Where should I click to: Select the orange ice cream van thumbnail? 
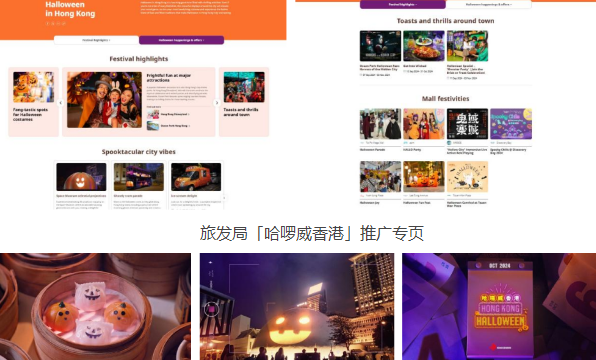pos(196,177)
